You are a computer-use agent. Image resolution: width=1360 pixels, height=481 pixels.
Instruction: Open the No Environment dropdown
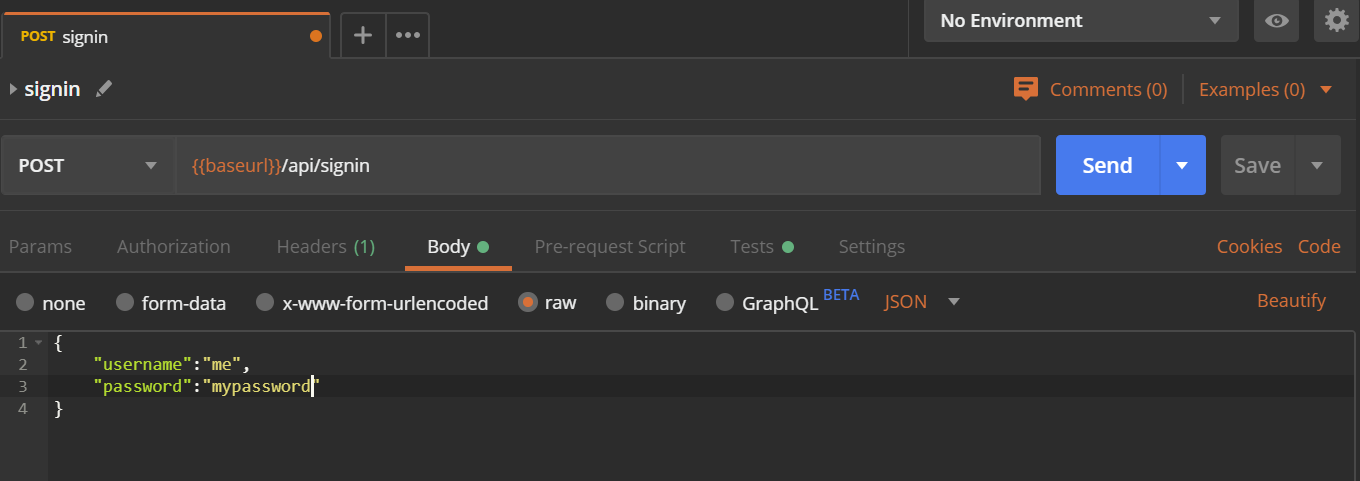(x=1081, y=21)
